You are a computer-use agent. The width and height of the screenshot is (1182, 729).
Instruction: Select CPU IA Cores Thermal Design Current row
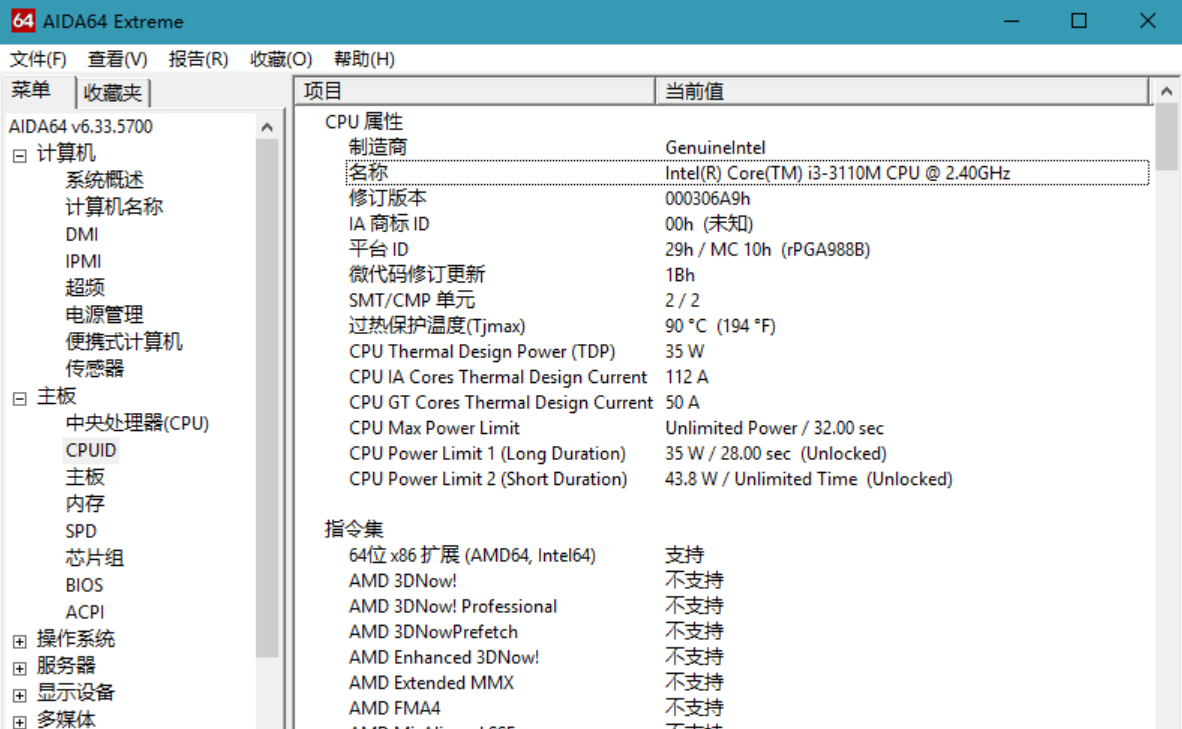point(748,377)
